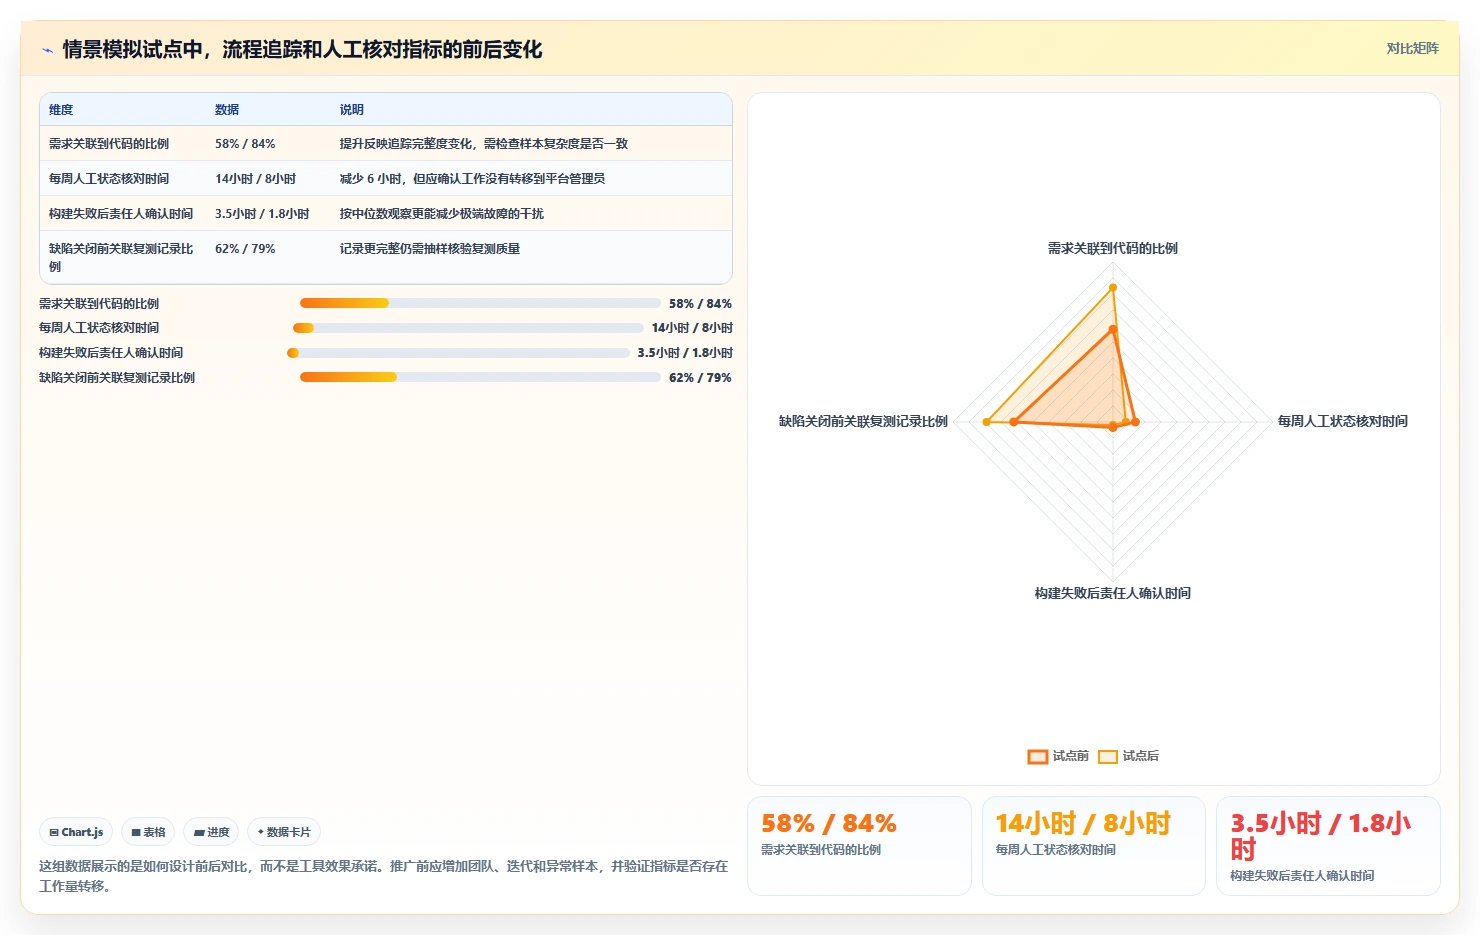Click the Chart.js tag chip
The image size is (1480, 935).
tap(76, 832)
